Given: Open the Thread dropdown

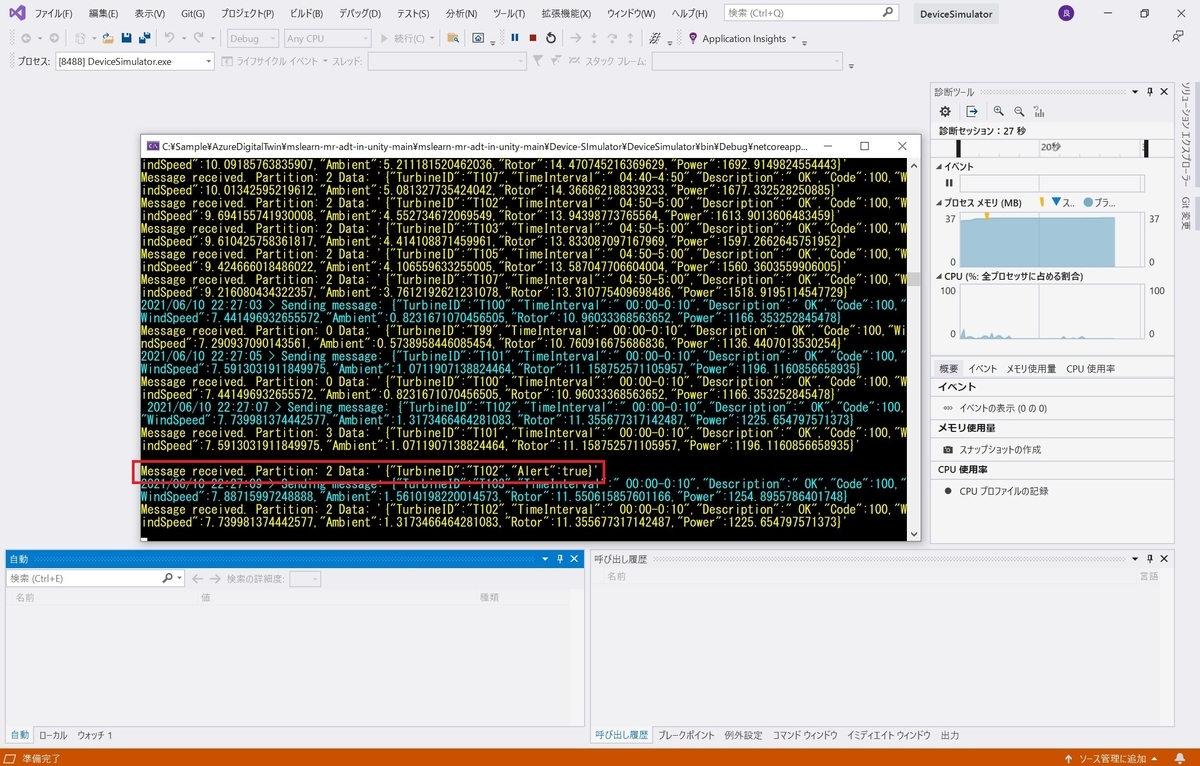Looking at the screenshot, I should [x=446, y=61].
